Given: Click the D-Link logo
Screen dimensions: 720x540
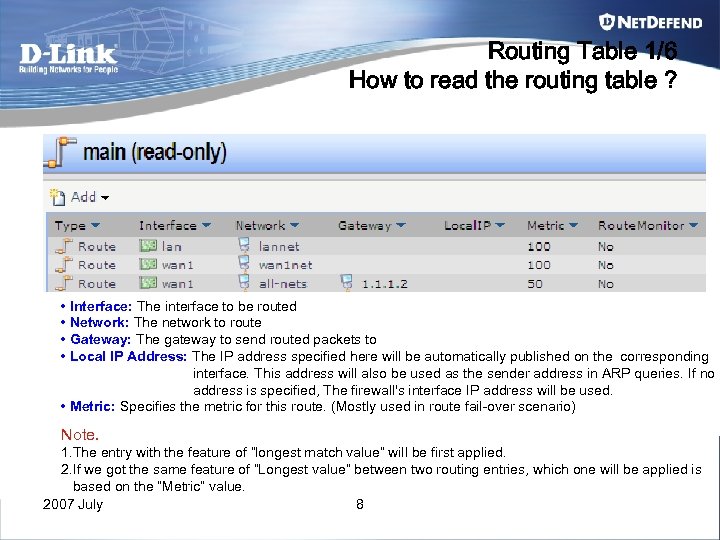Looking at the screenshot, I should tap(68, 58).
